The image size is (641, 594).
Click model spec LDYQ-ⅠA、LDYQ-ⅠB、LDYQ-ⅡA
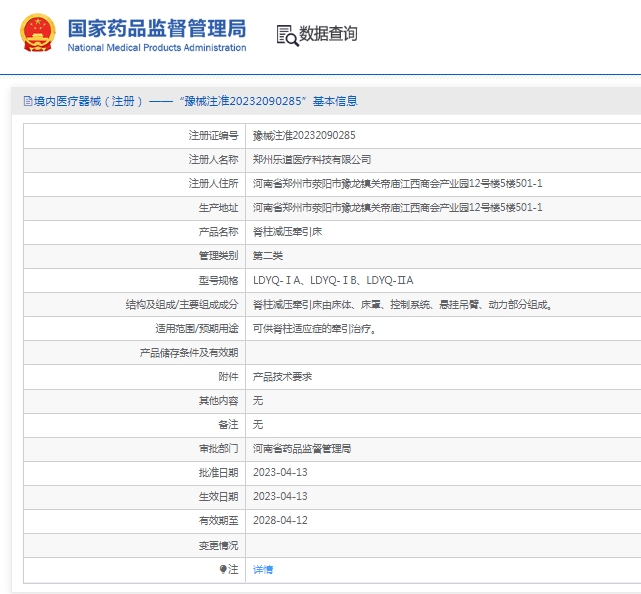click(333, 280)
